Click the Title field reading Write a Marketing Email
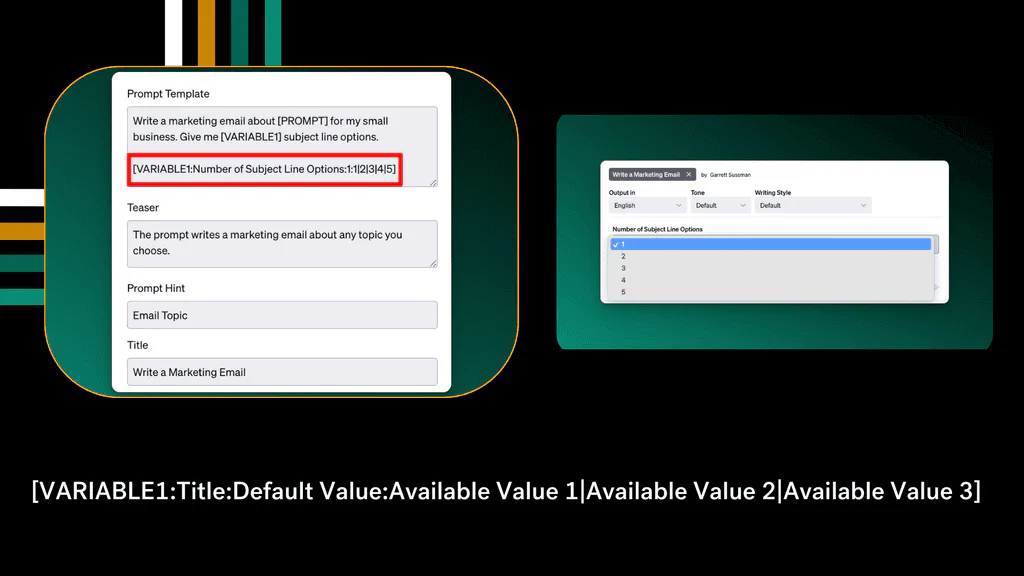Image resolution: width=1024 pixels, height=576 pixels. (x=282, y=372)
